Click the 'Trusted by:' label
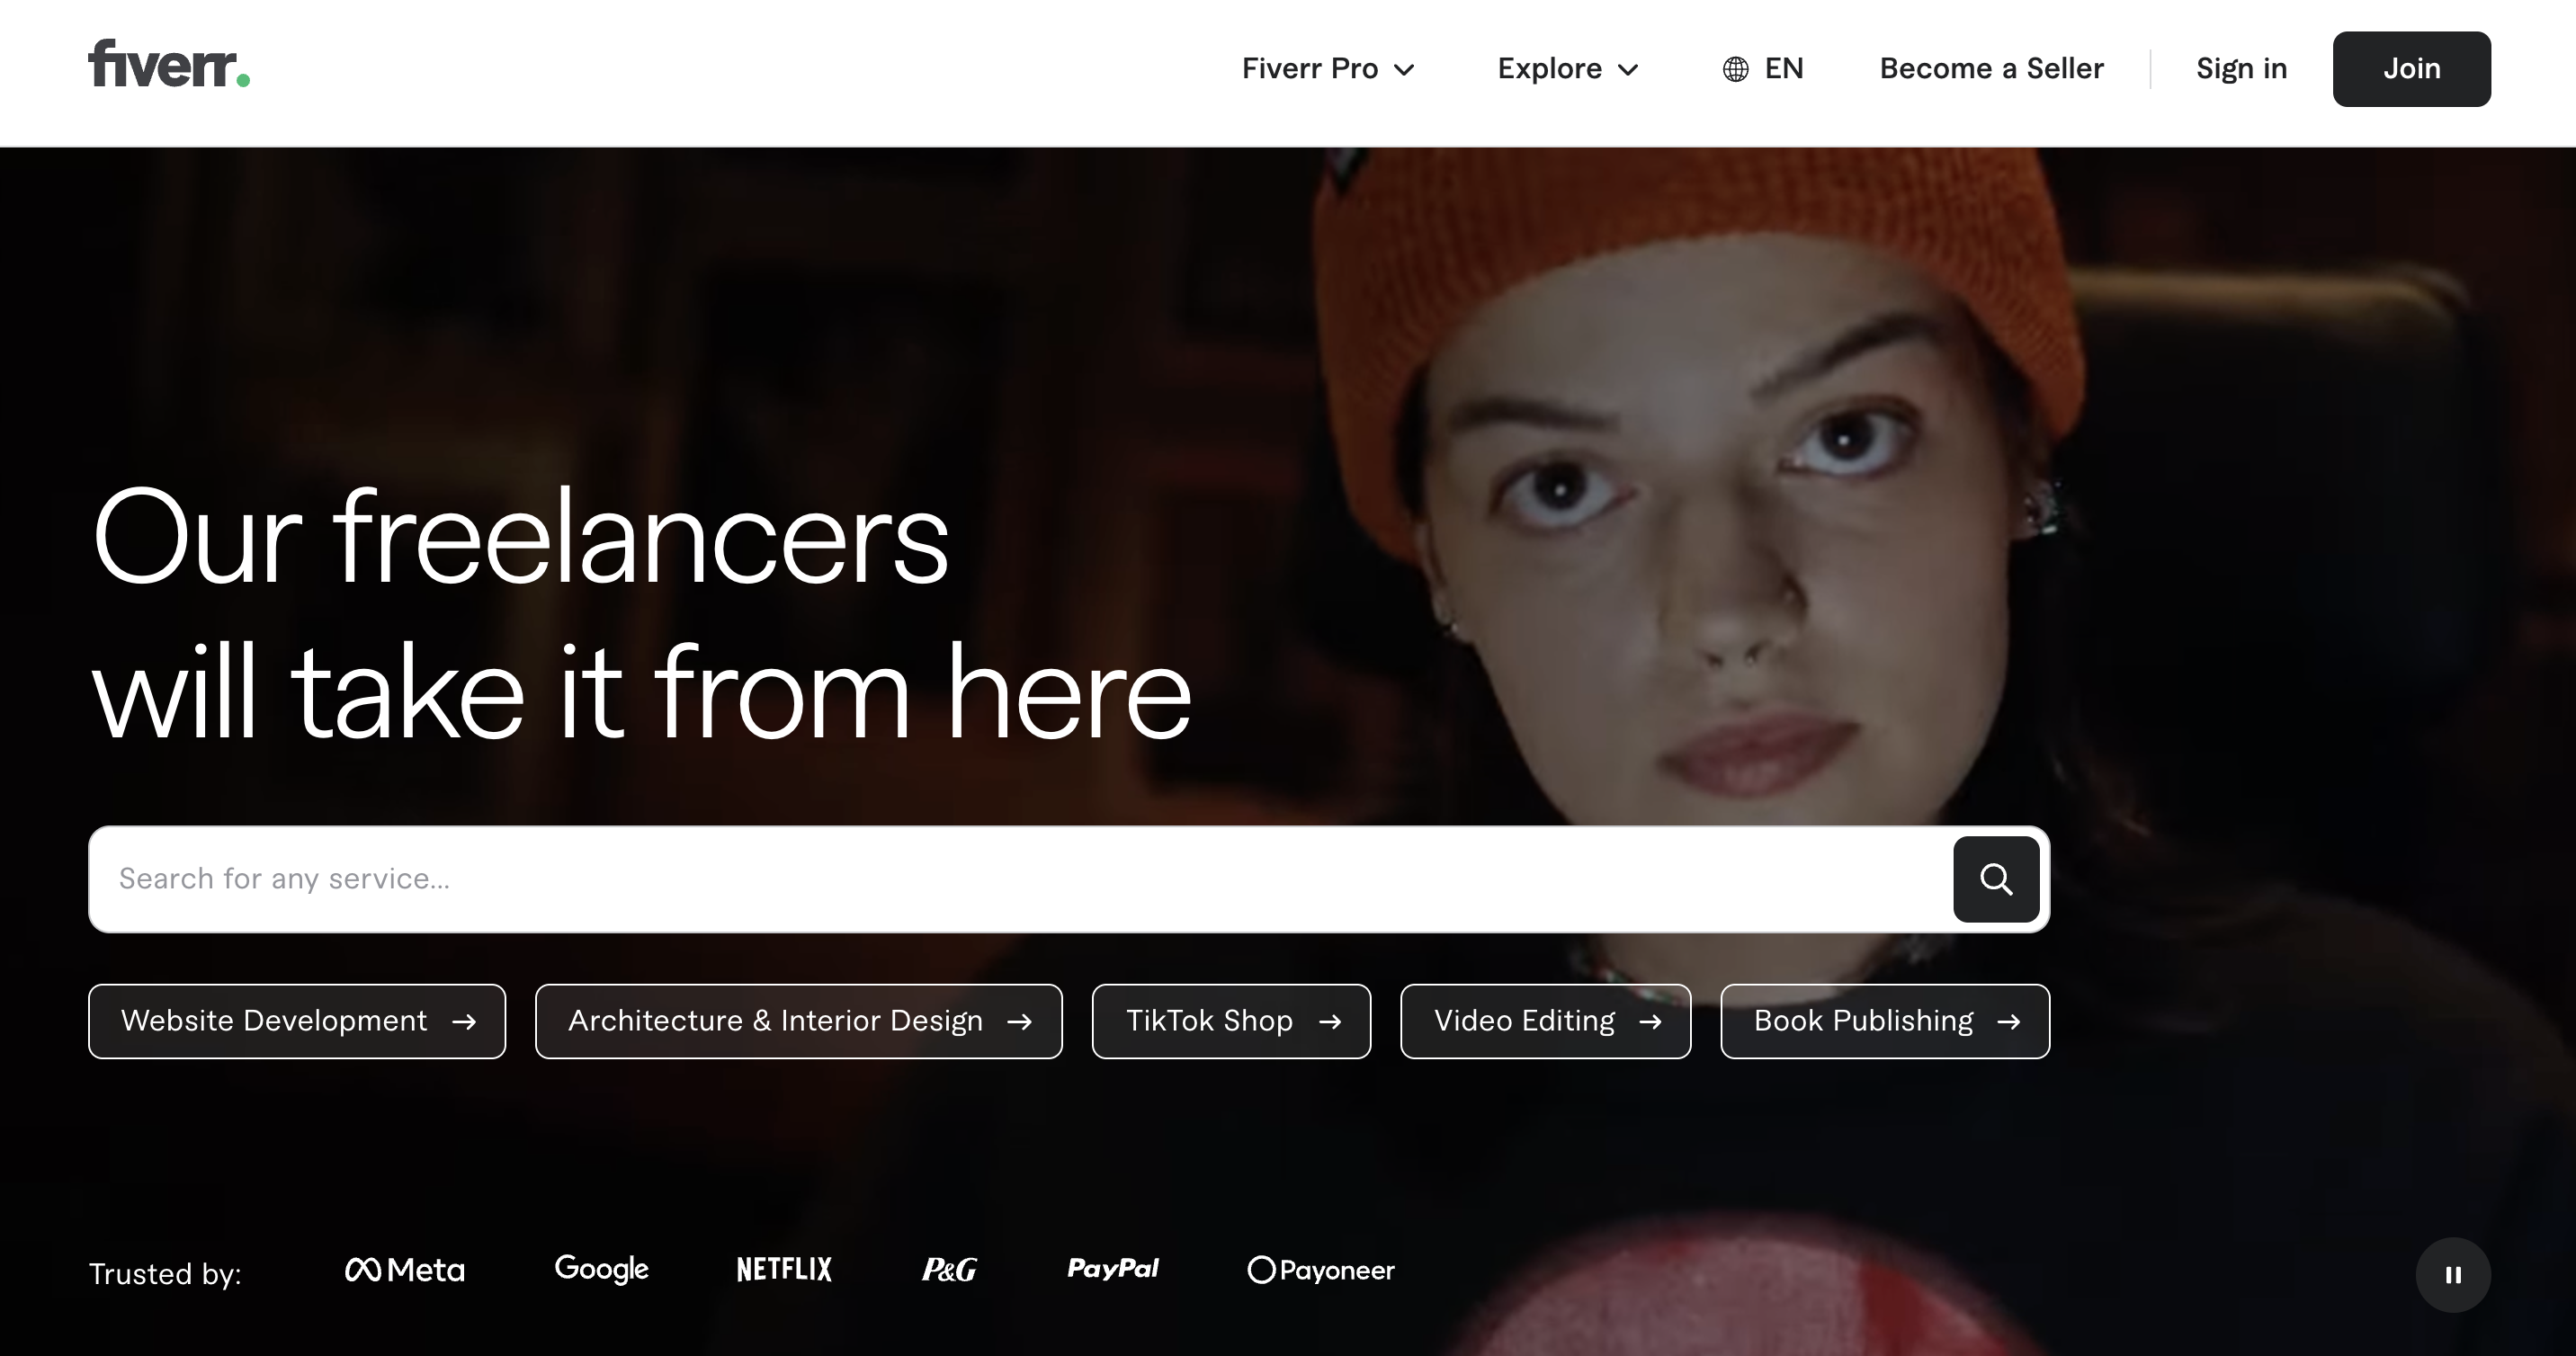The image size is (2576, 1356). (x=165, y=1274)
